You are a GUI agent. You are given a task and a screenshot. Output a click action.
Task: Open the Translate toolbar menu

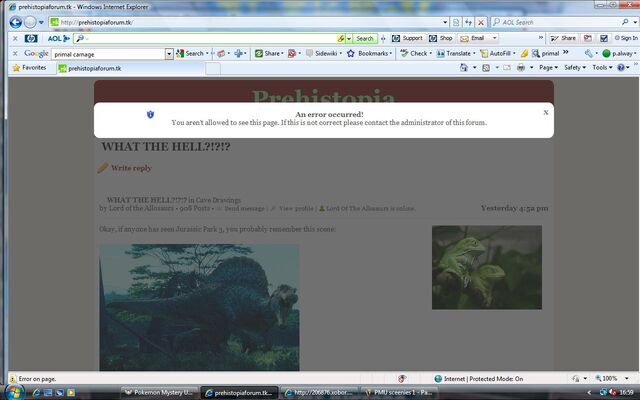pyautogui.click(x=455, y=53)
